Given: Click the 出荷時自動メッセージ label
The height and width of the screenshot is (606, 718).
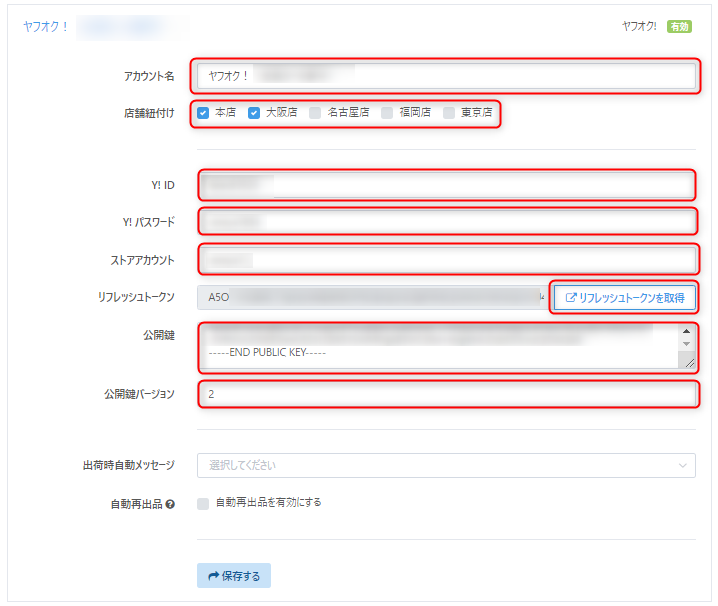Looking at the screenshot, I should click(x=129, y=465).
